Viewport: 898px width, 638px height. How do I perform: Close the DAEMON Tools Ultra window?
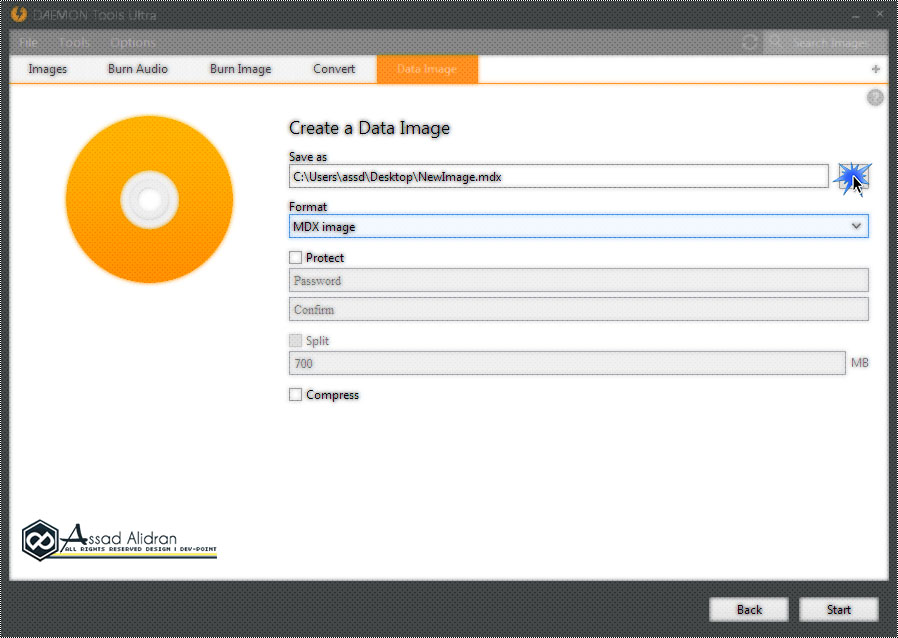880,14
